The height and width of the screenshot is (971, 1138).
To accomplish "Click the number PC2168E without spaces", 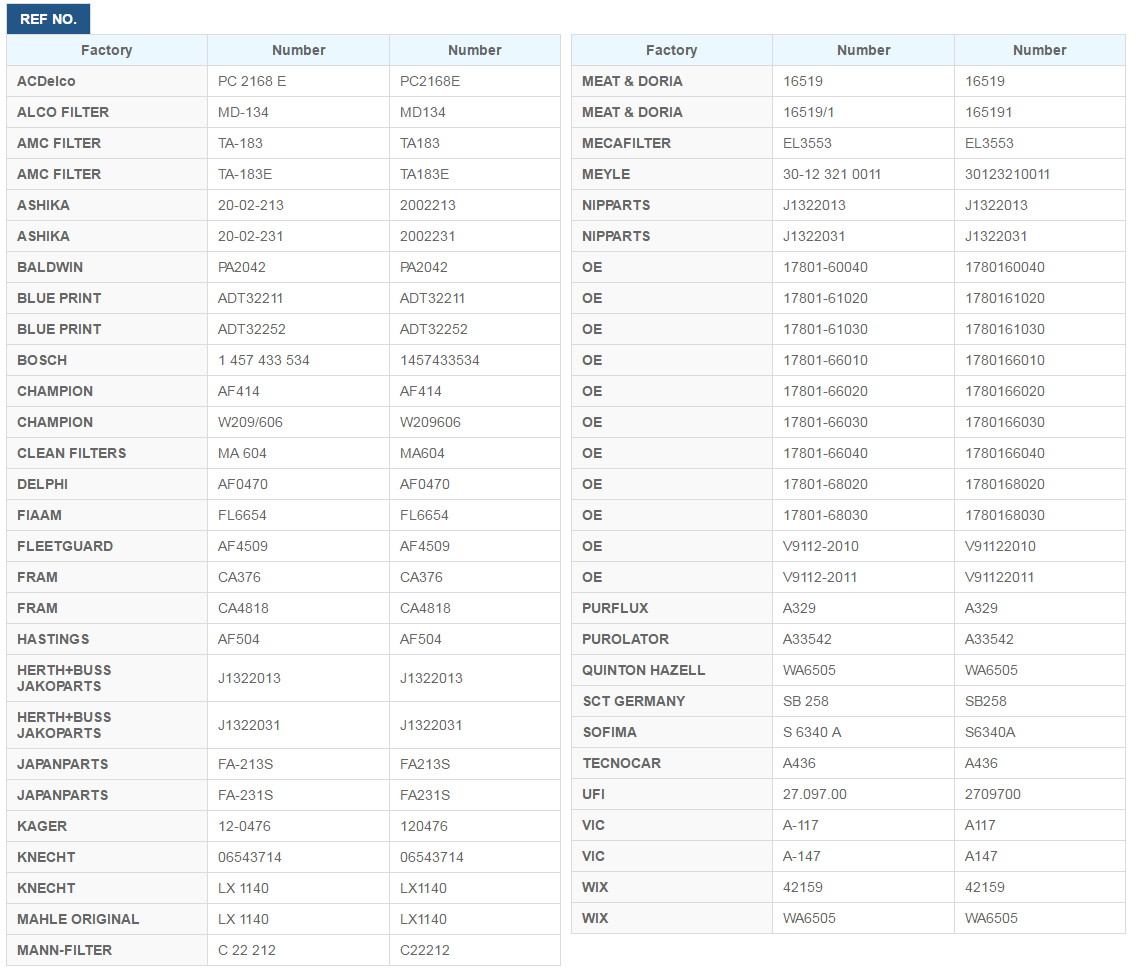I will pos(430,81).
